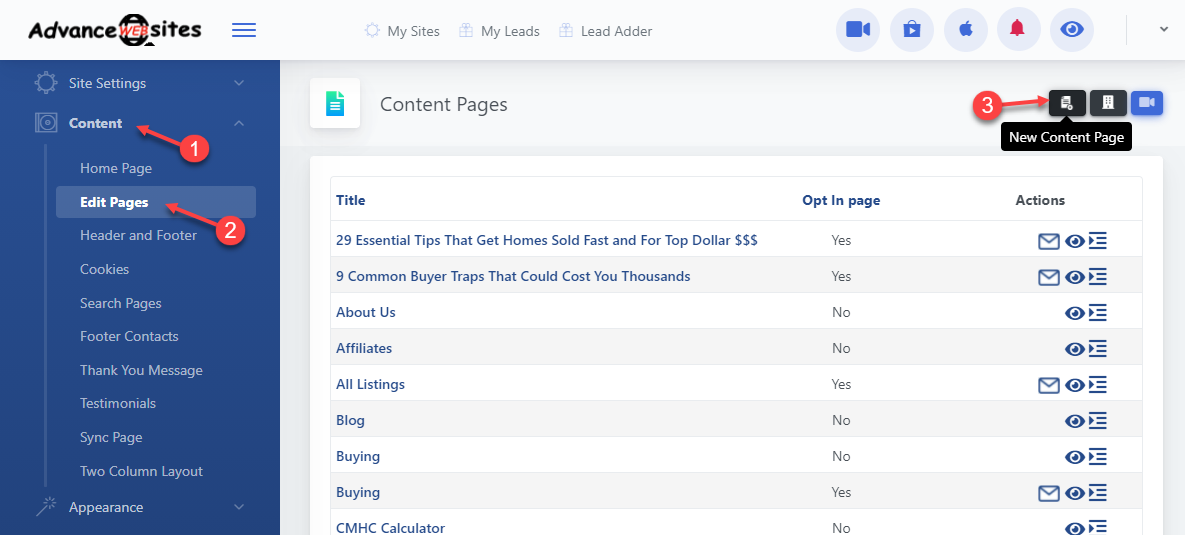Open the list menu icon for the About Us row
The width and height of the screenshot is (1185, 535).
coord(1098,313)
